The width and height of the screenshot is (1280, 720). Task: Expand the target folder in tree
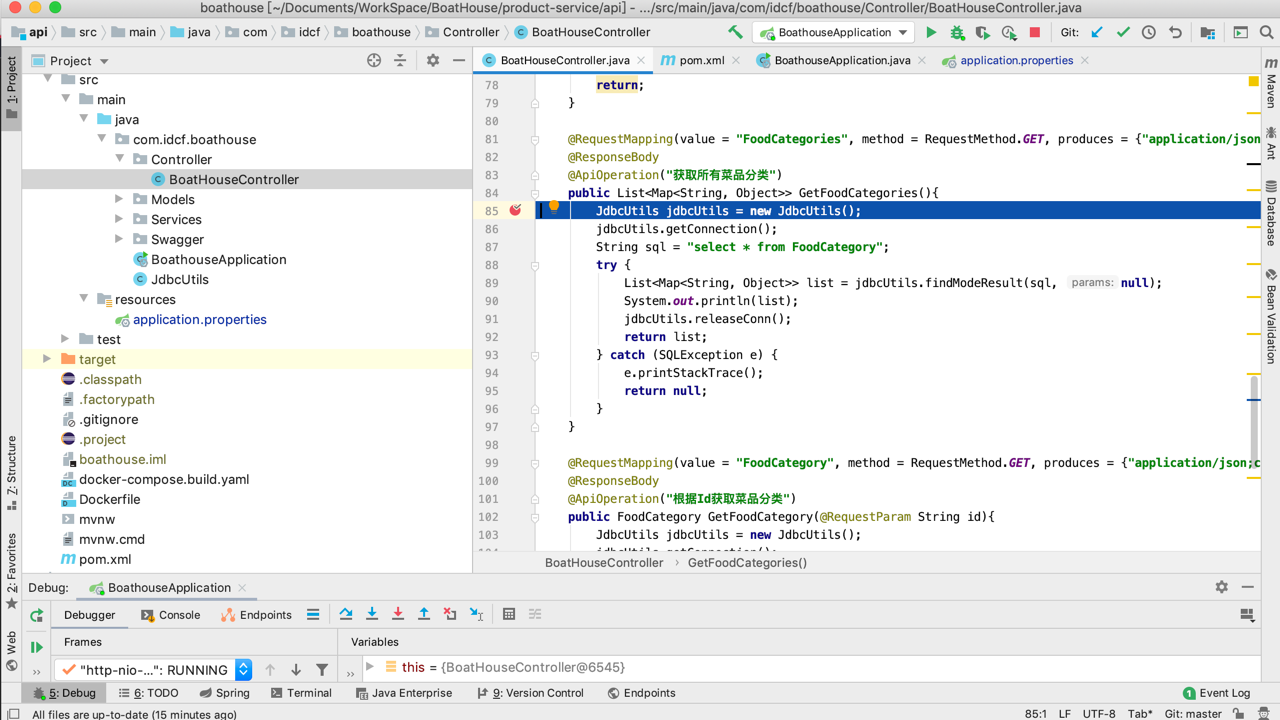(47, 359)
